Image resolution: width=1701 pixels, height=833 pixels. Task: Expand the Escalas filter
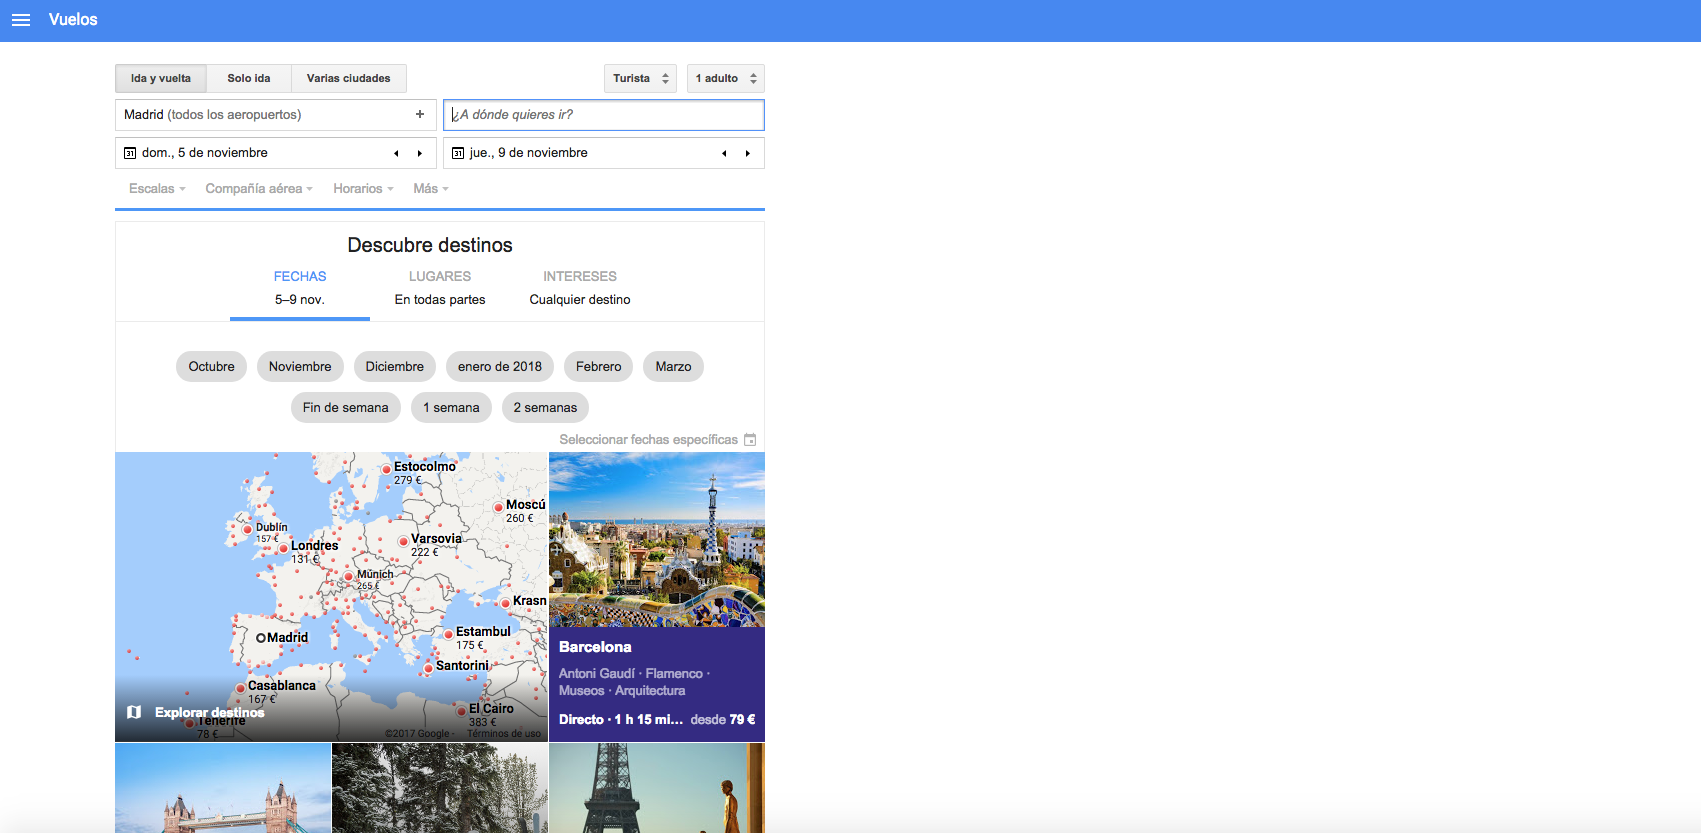(157, 189)
